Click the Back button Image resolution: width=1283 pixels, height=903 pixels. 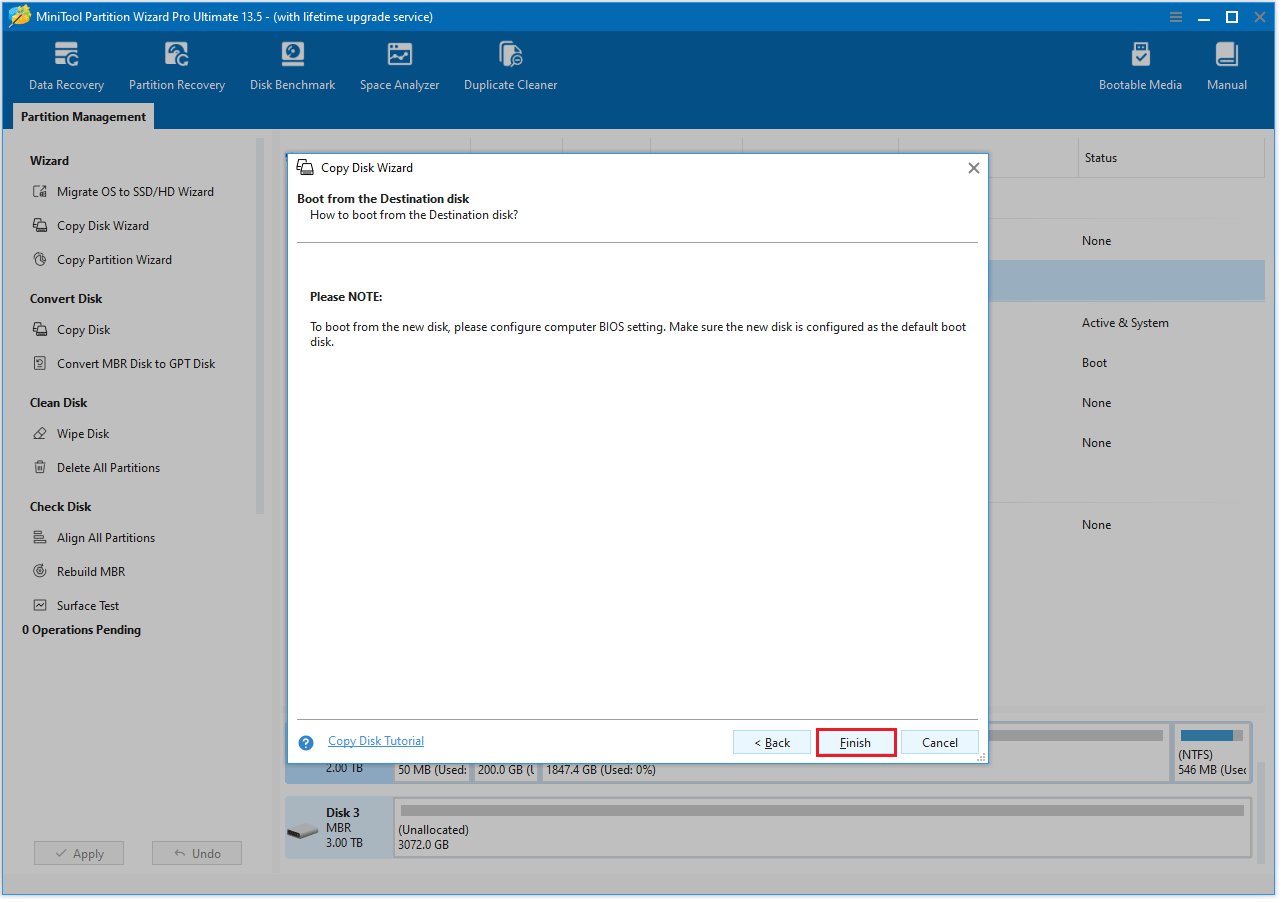[771, 742]
